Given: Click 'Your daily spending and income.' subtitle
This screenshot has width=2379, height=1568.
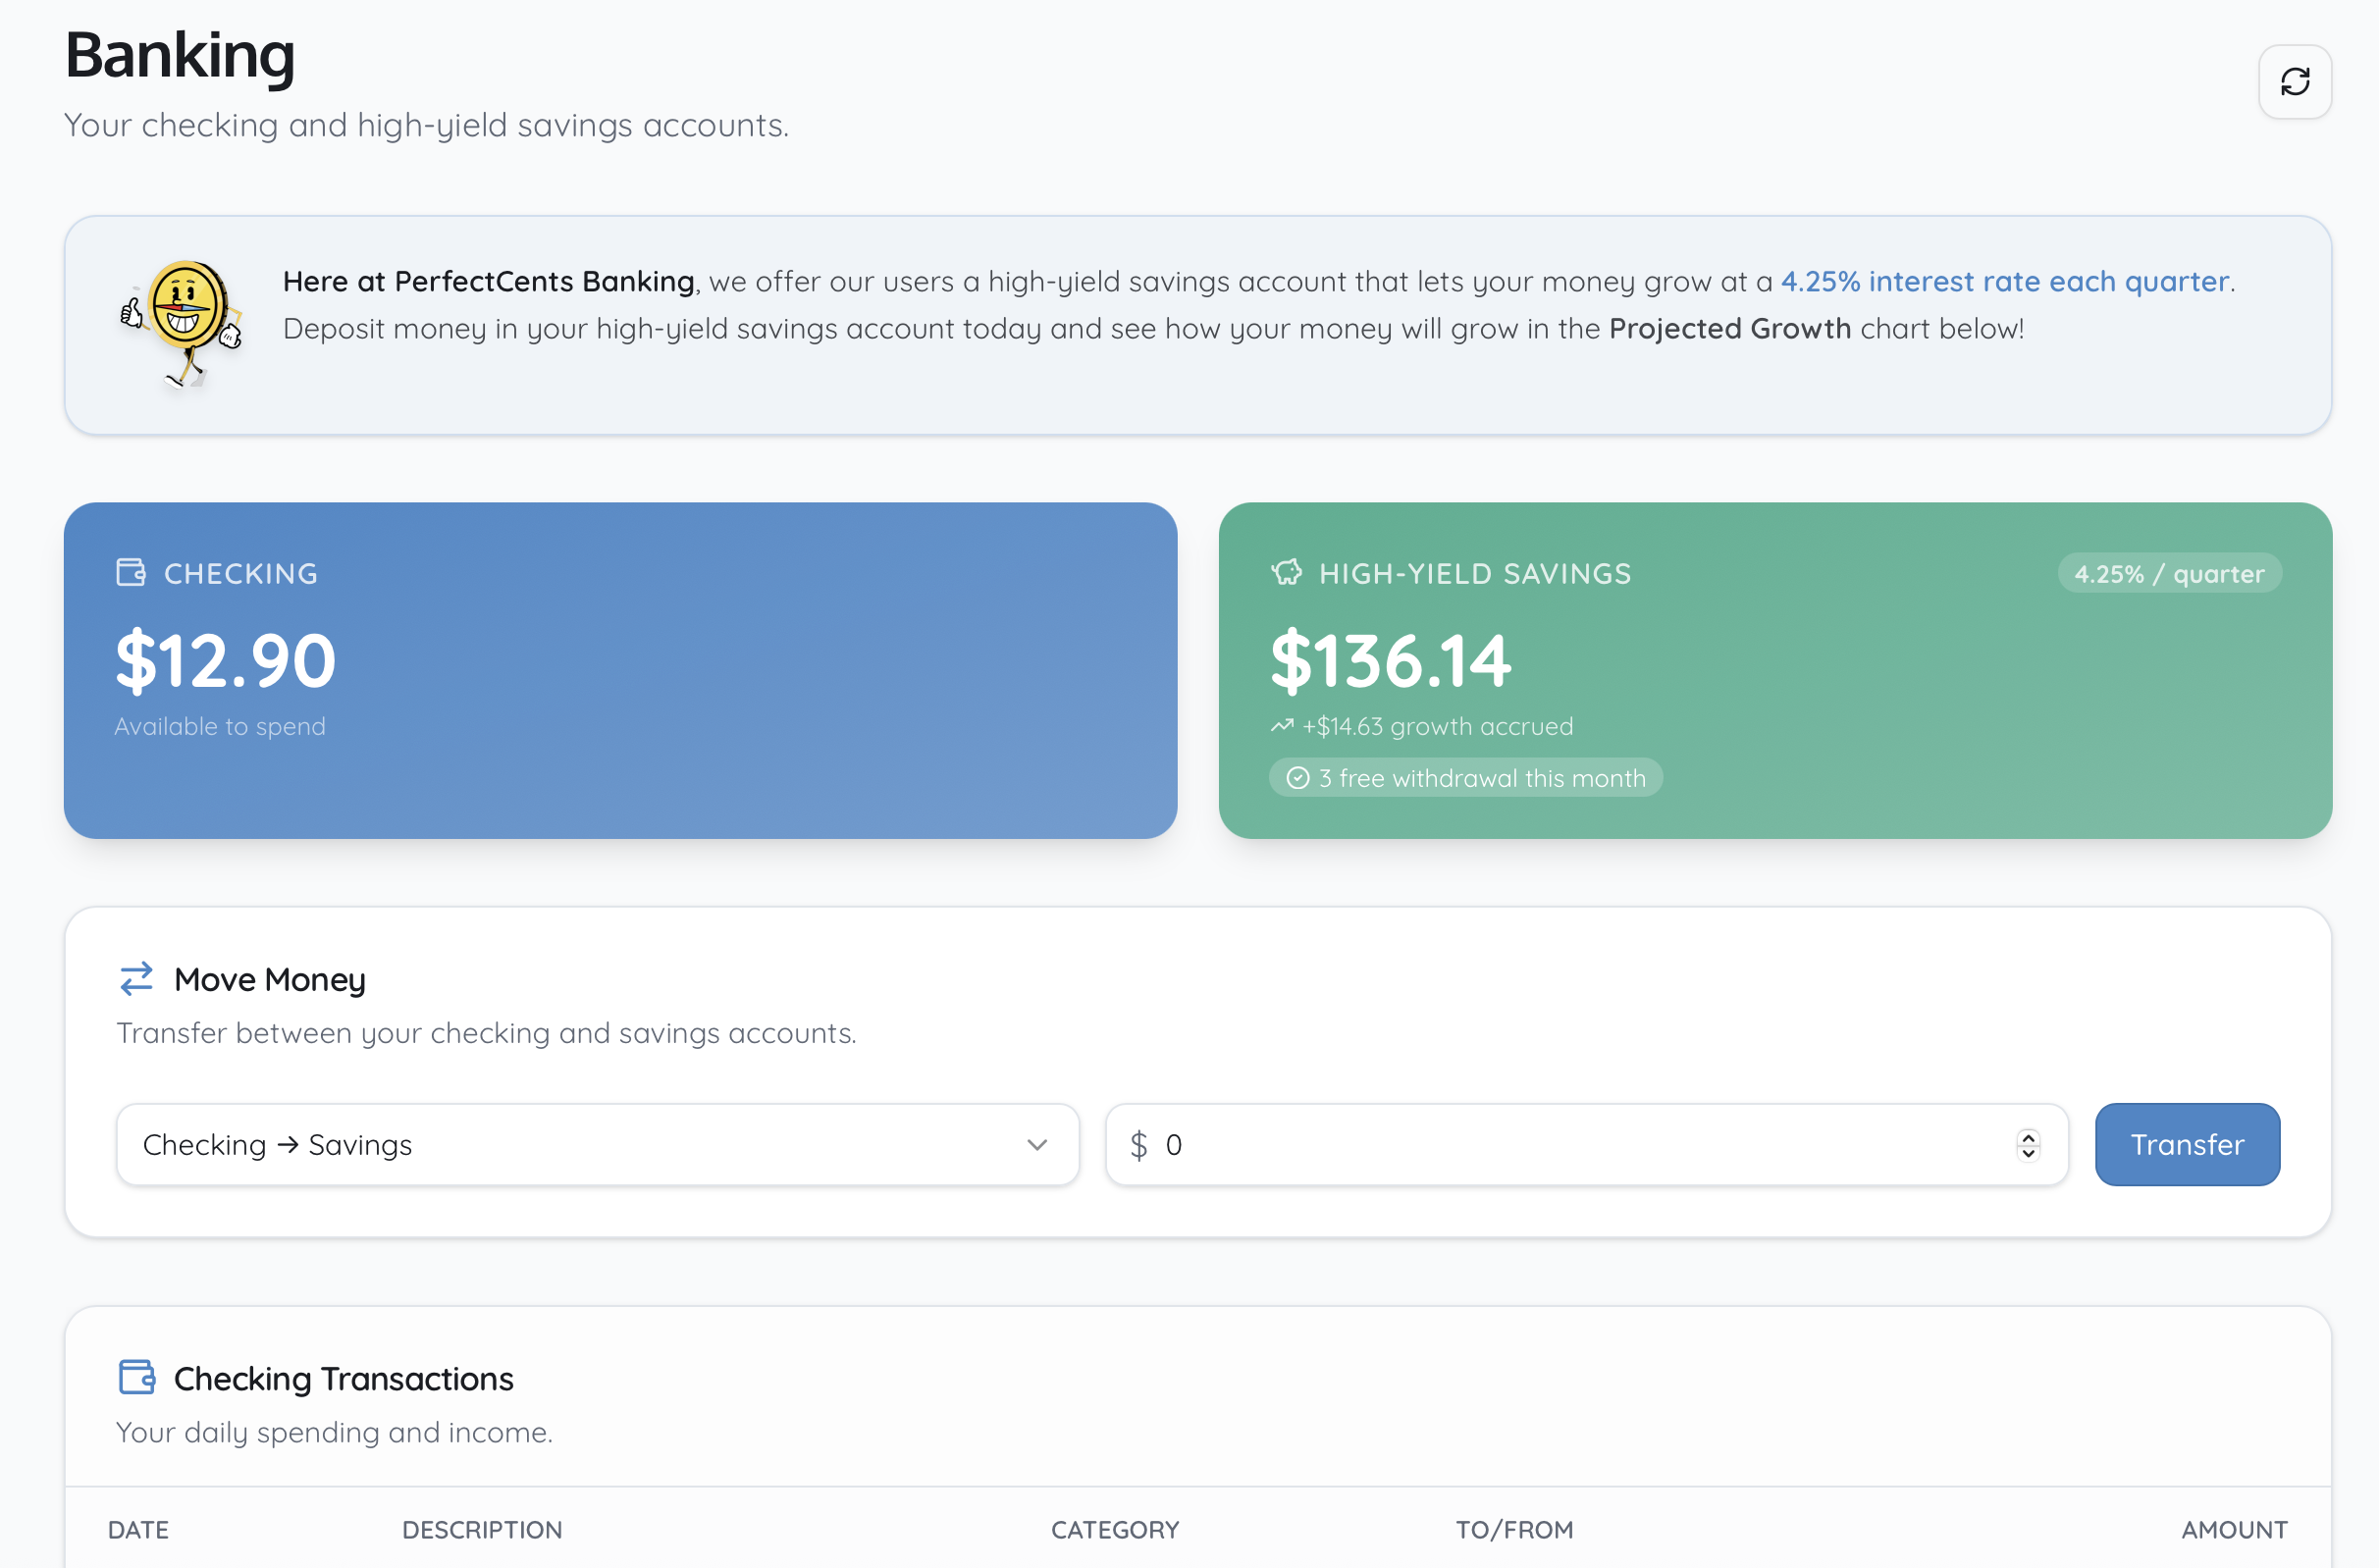Looking at the screenshot, I should 334,1432.
